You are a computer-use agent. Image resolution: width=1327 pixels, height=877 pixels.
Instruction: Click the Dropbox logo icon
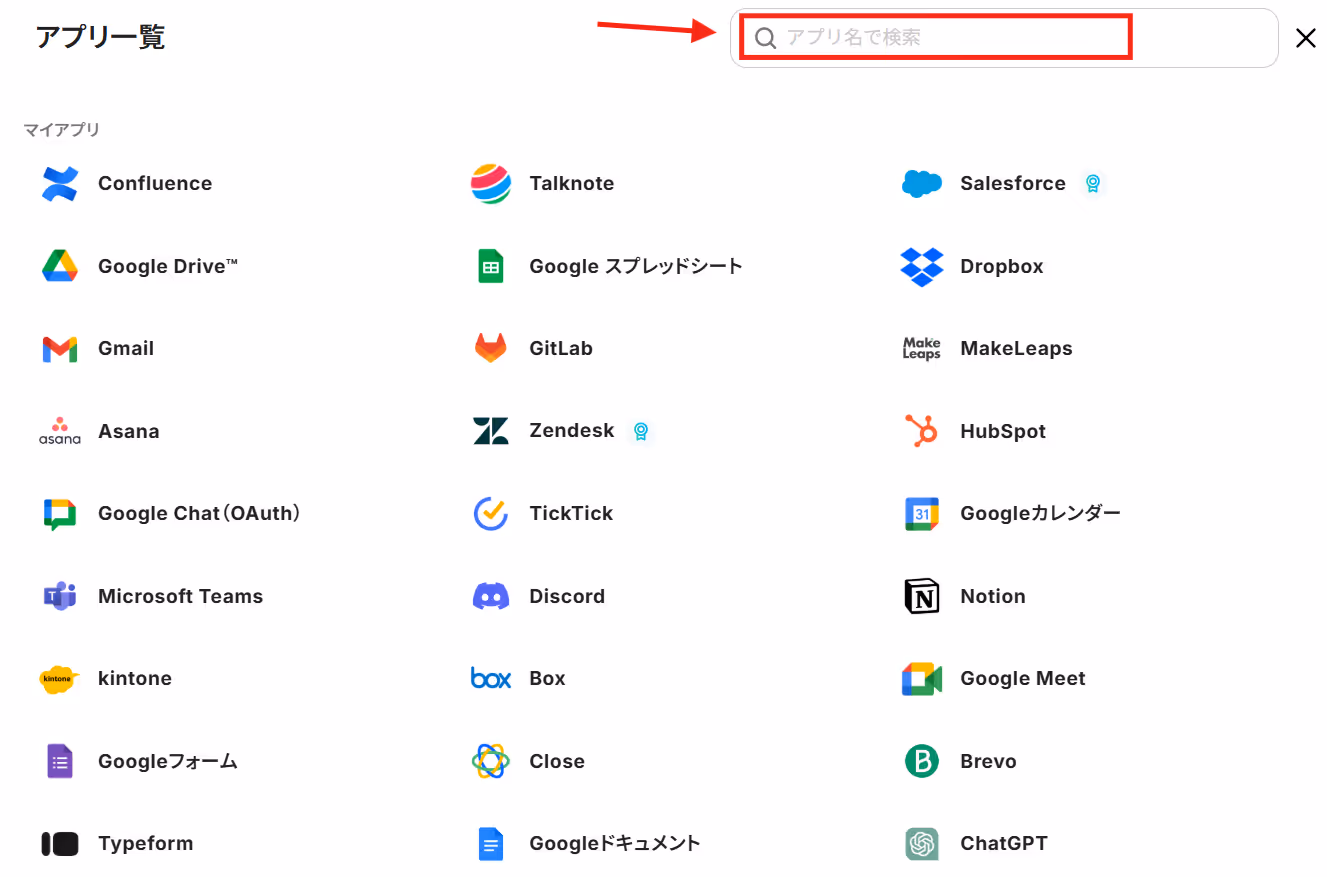point(922,266)
